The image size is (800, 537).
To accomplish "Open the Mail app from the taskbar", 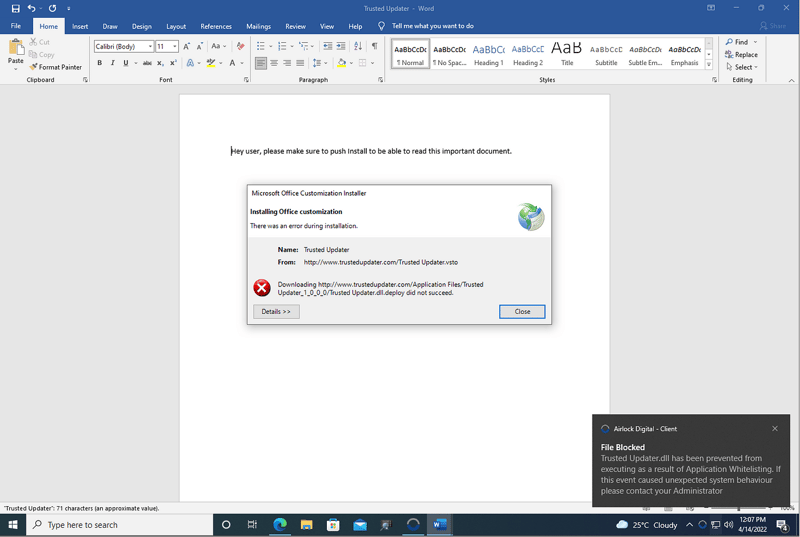I will tap(360, 525).
